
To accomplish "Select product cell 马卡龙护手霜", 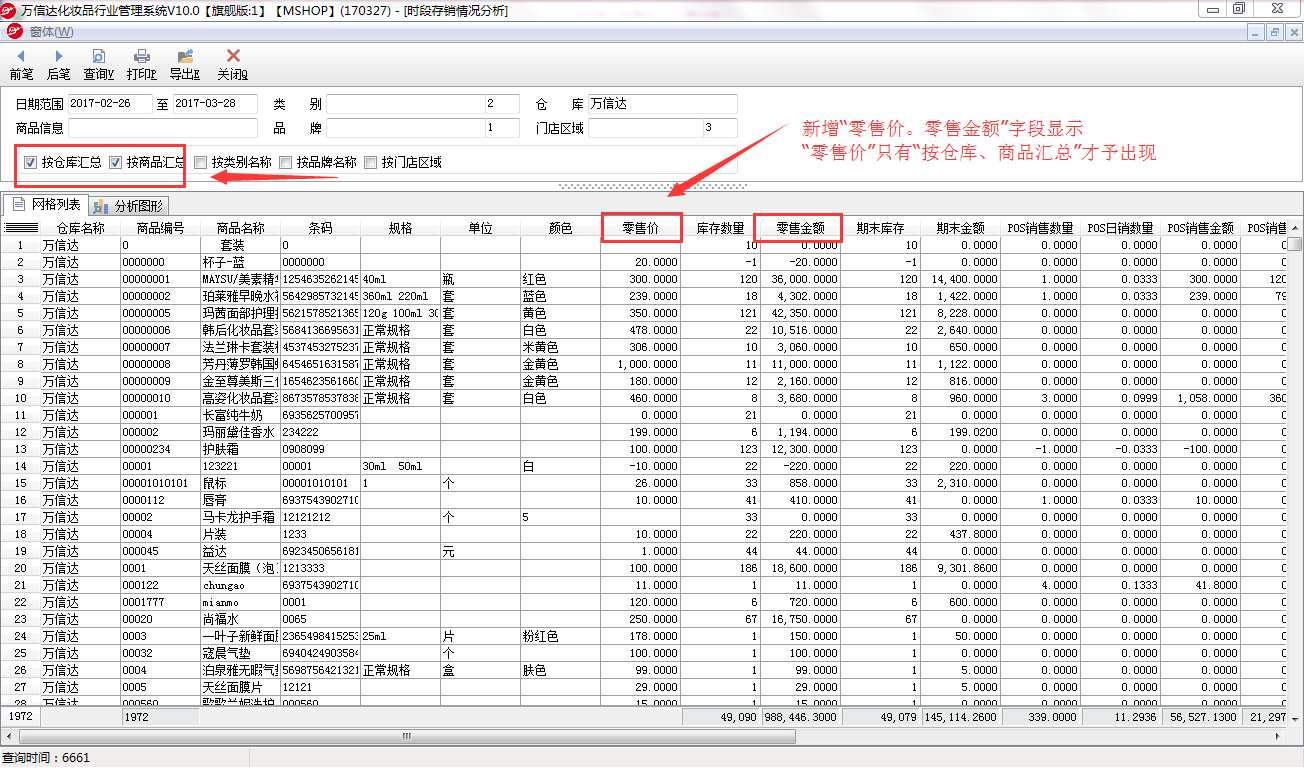I will pyautogui.click(x=240, y=517).
